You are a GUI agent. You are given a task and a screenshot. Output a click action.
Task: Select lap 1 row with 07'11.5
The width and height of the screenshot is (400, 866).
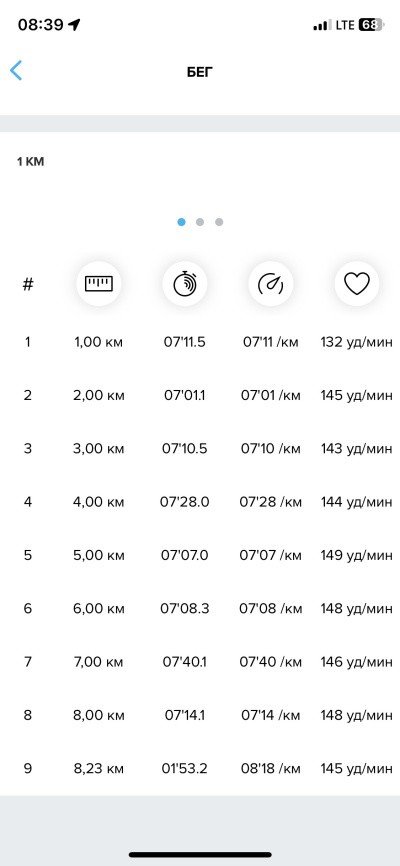(200, 342)
